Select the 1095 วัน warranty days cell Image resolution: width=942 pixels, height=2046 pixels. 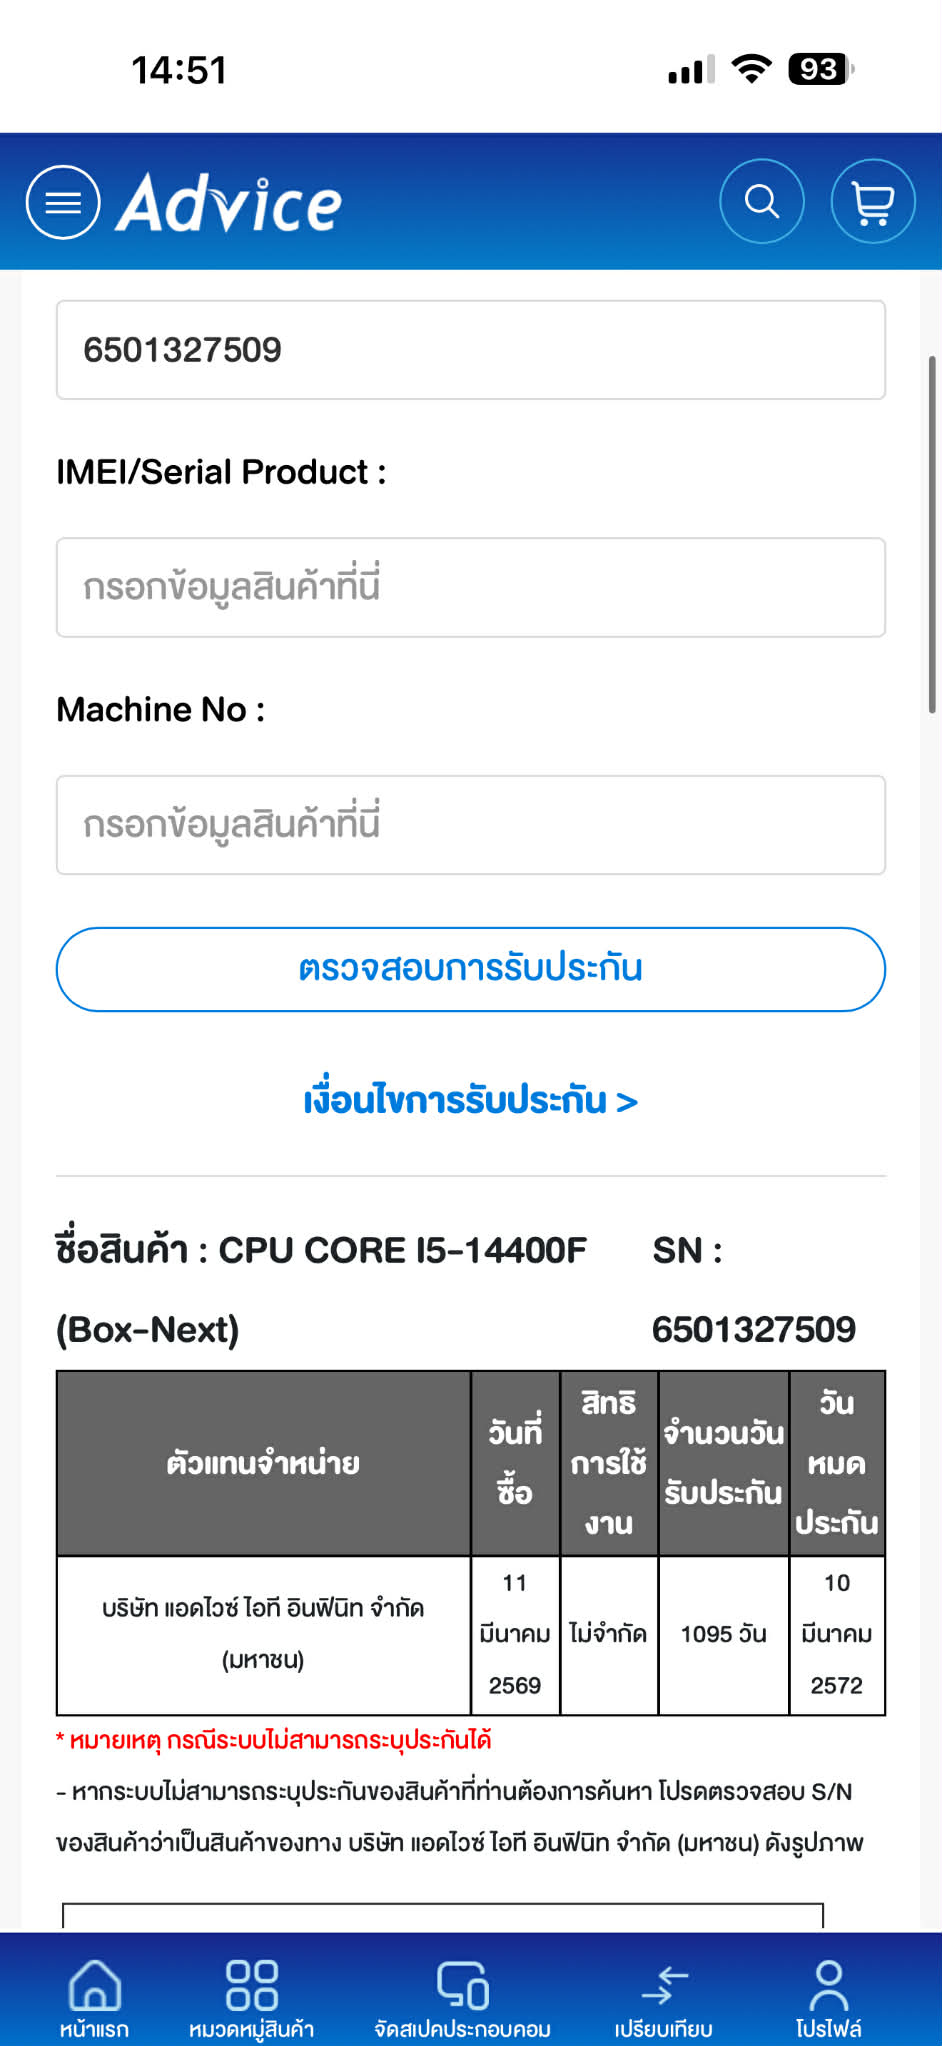[x=723, y=1634]
